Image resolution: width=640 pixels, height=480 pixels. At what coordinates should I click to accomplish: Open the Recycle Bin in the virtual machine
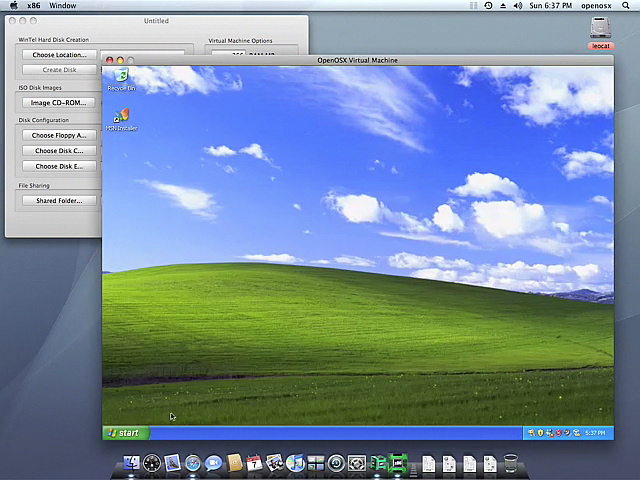point(121,79)
